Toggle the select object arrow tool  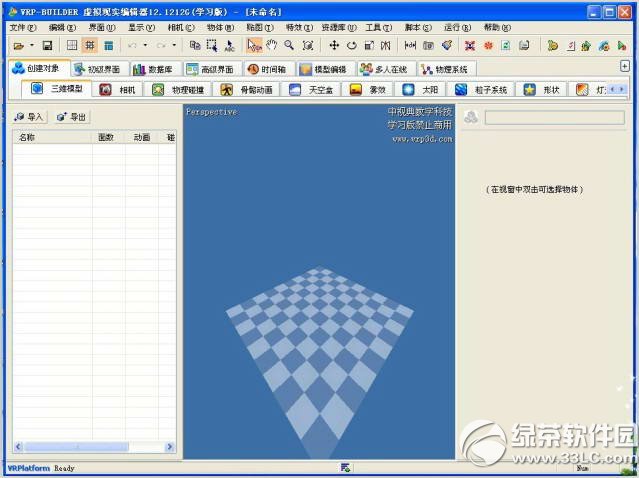tap(254, 45)
